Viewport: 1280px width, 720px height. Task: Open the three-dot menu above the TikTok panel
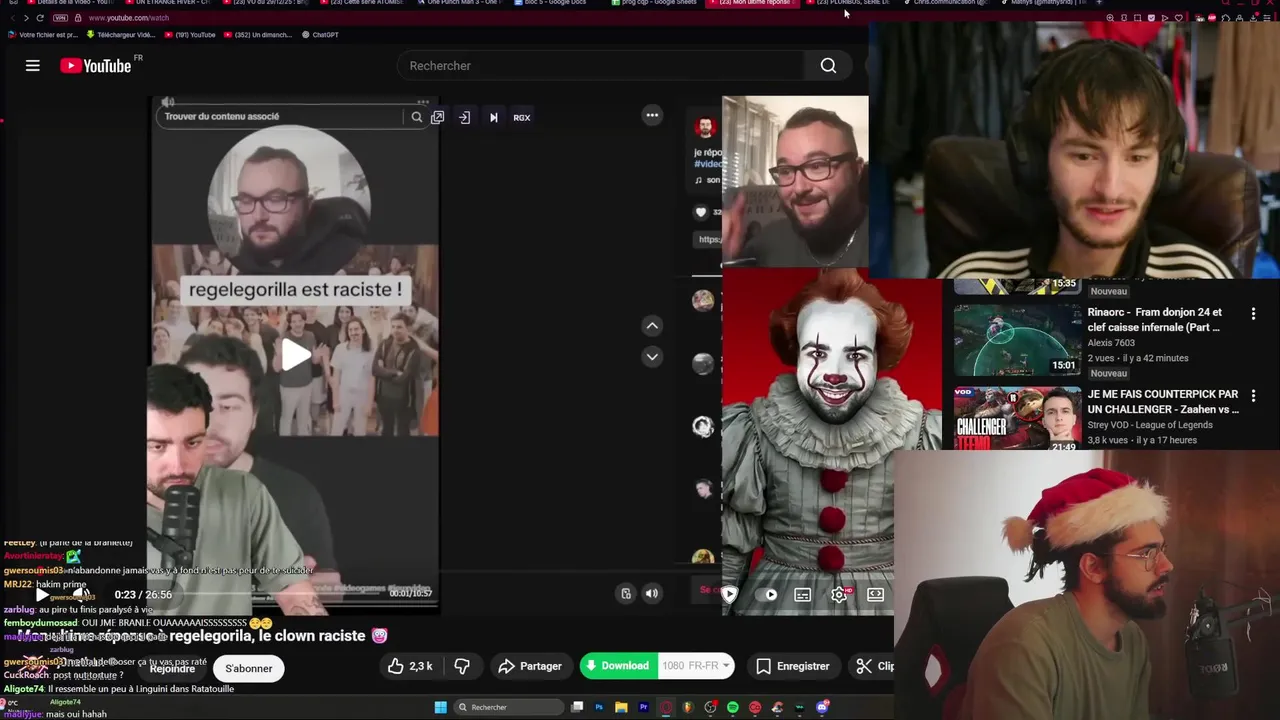(x=652, y=115)
